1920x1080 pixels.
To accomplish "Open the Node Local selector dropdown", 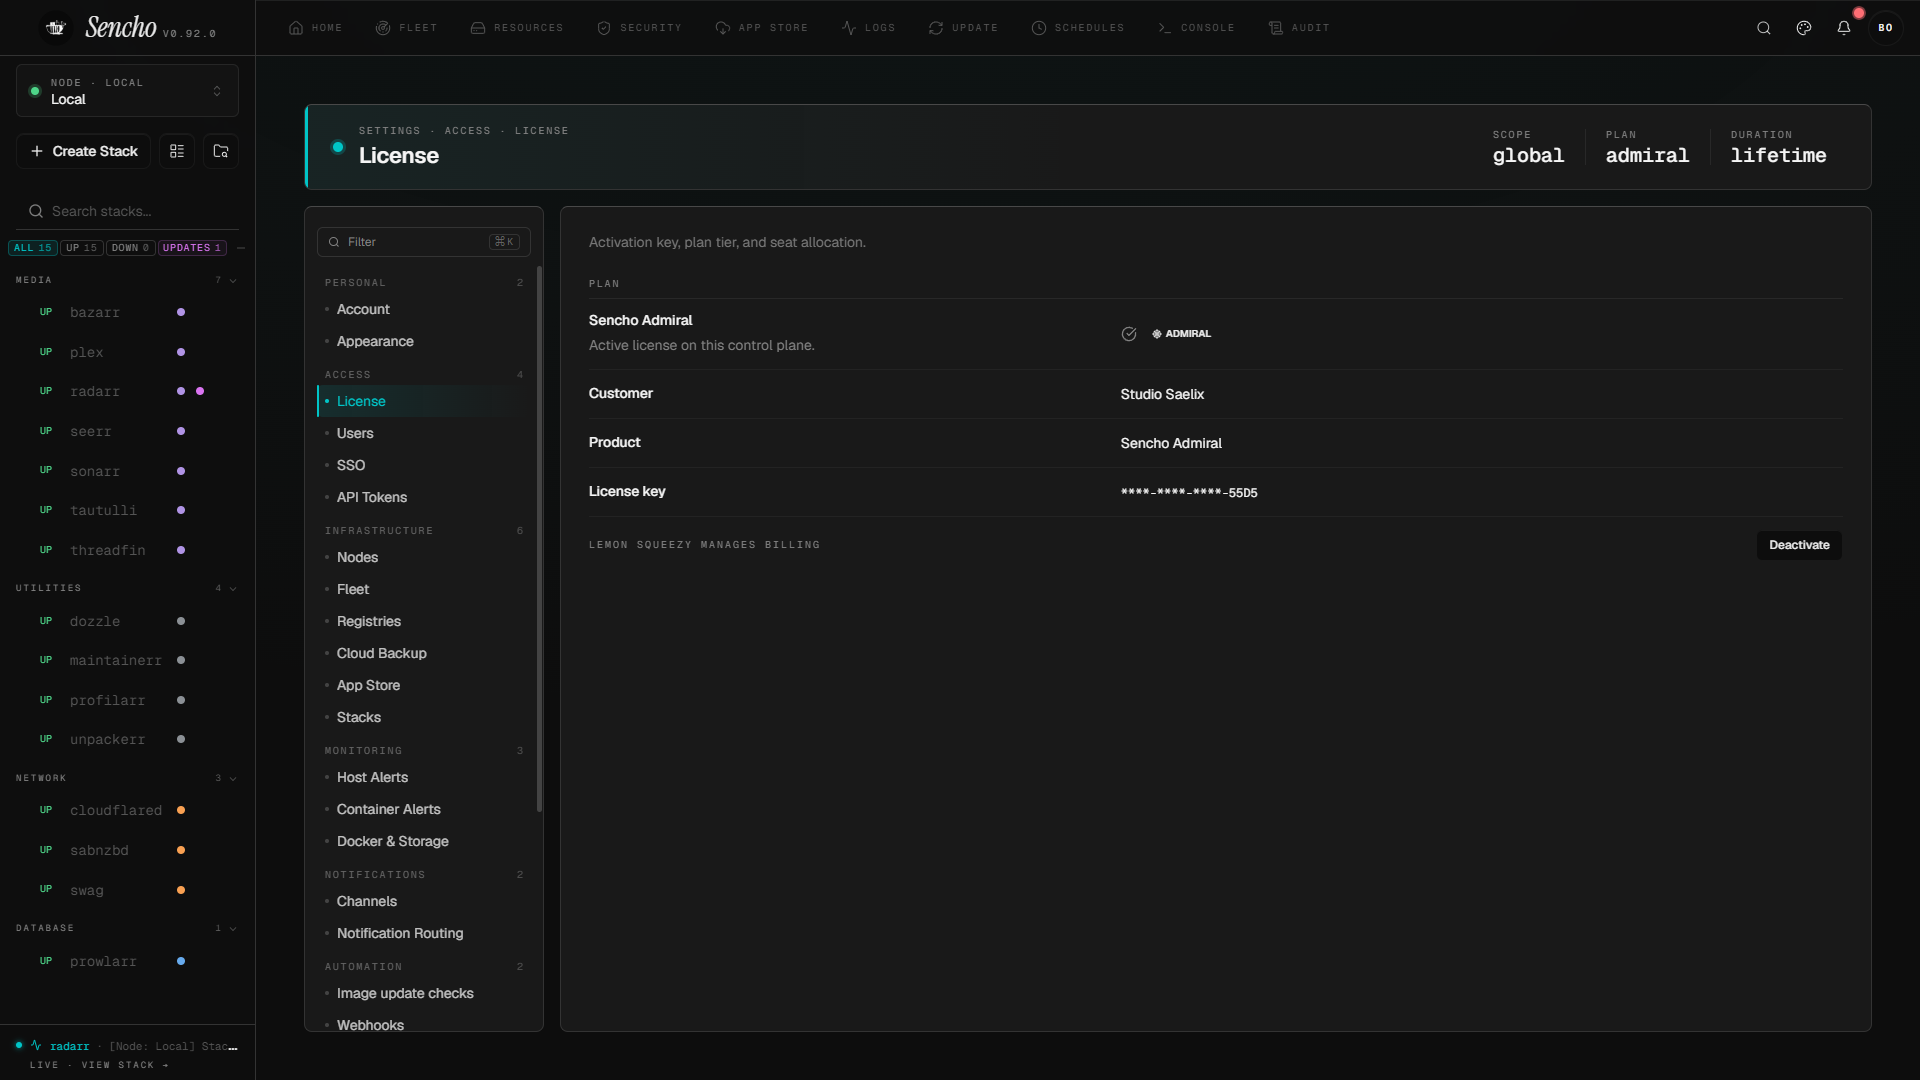I will [127, 91].
